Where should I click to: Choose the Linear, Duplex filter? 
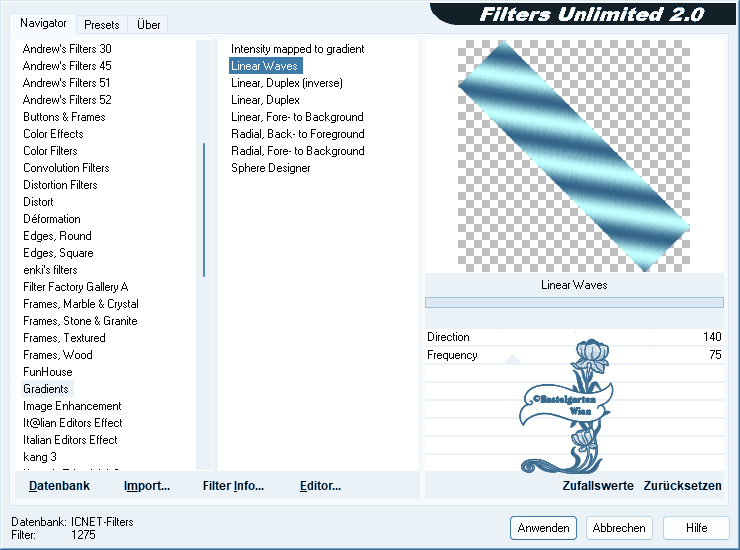point(265,100)
